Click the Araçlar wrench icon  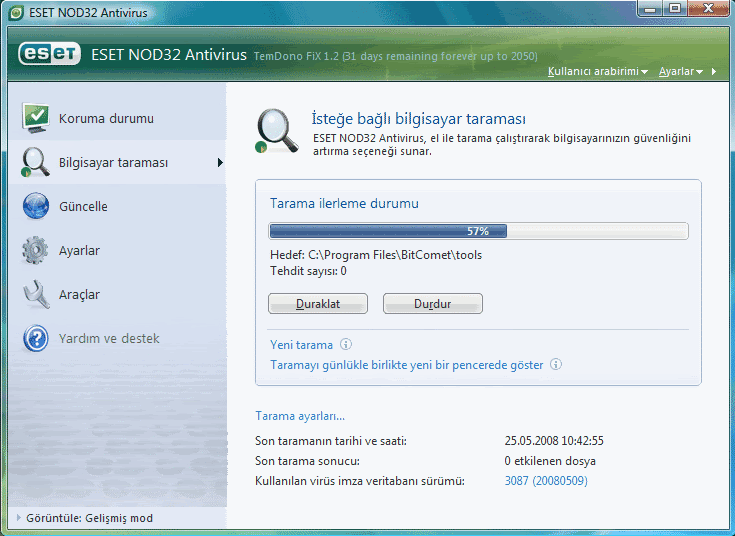coord(36,294)
